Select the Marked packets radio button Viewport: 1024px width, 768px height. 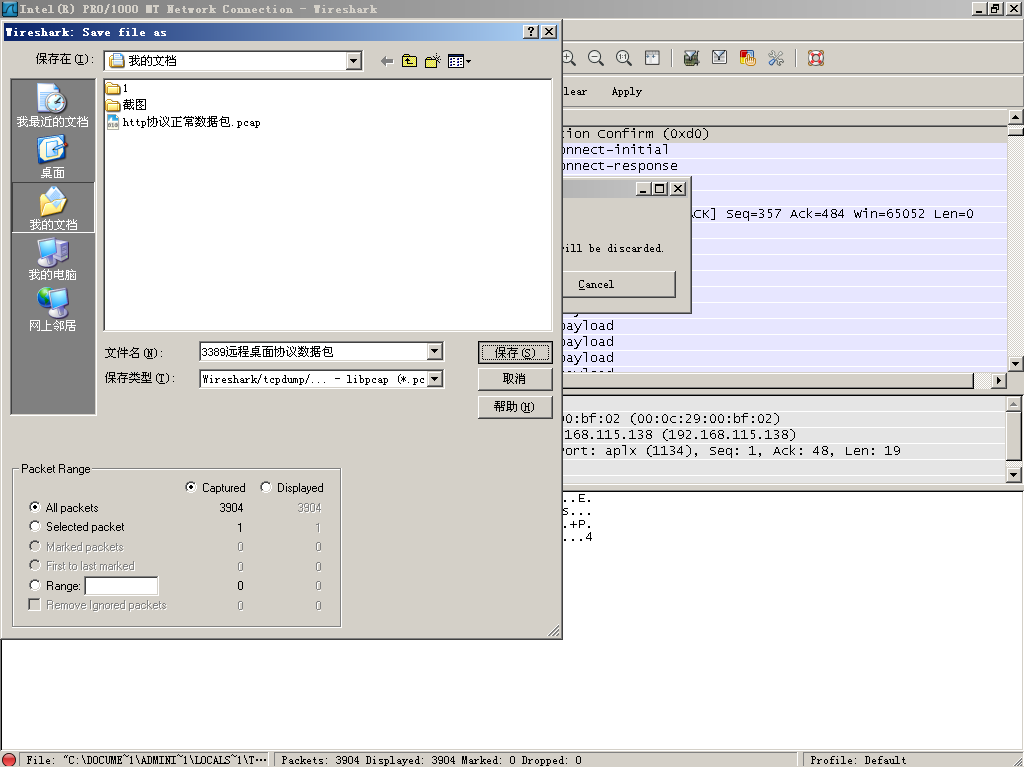pyautogui.click(x=35, y=546)
